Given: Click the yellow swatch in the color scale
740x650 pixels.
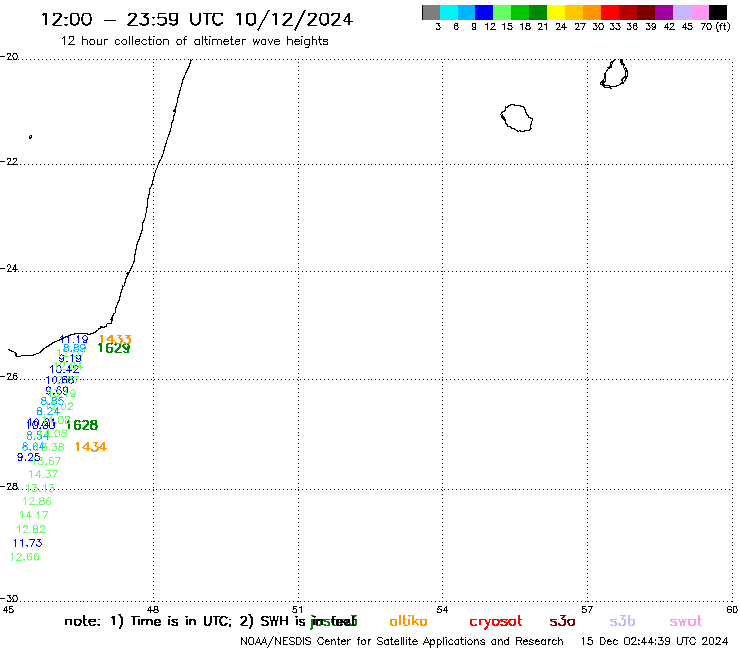Looking at the screenshot, I should (x=556, y=12).
